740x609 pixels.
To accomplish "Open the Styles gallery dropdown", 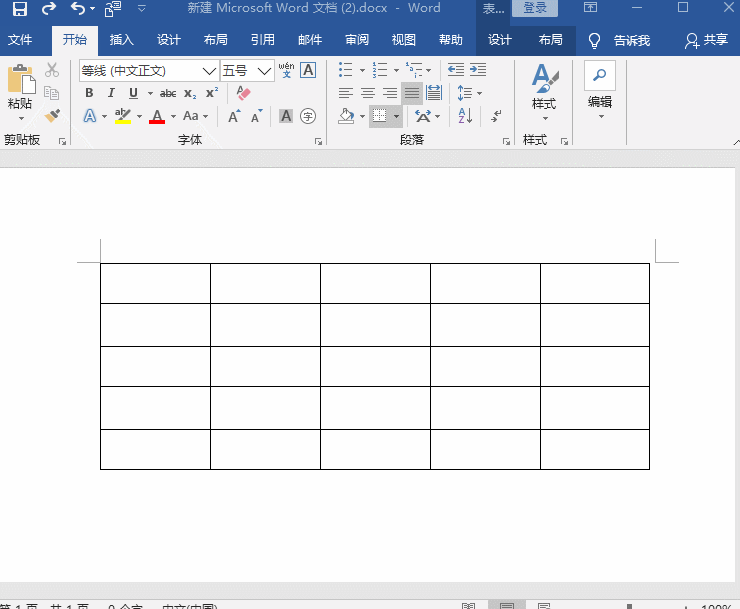I will (x=544, y=93).
